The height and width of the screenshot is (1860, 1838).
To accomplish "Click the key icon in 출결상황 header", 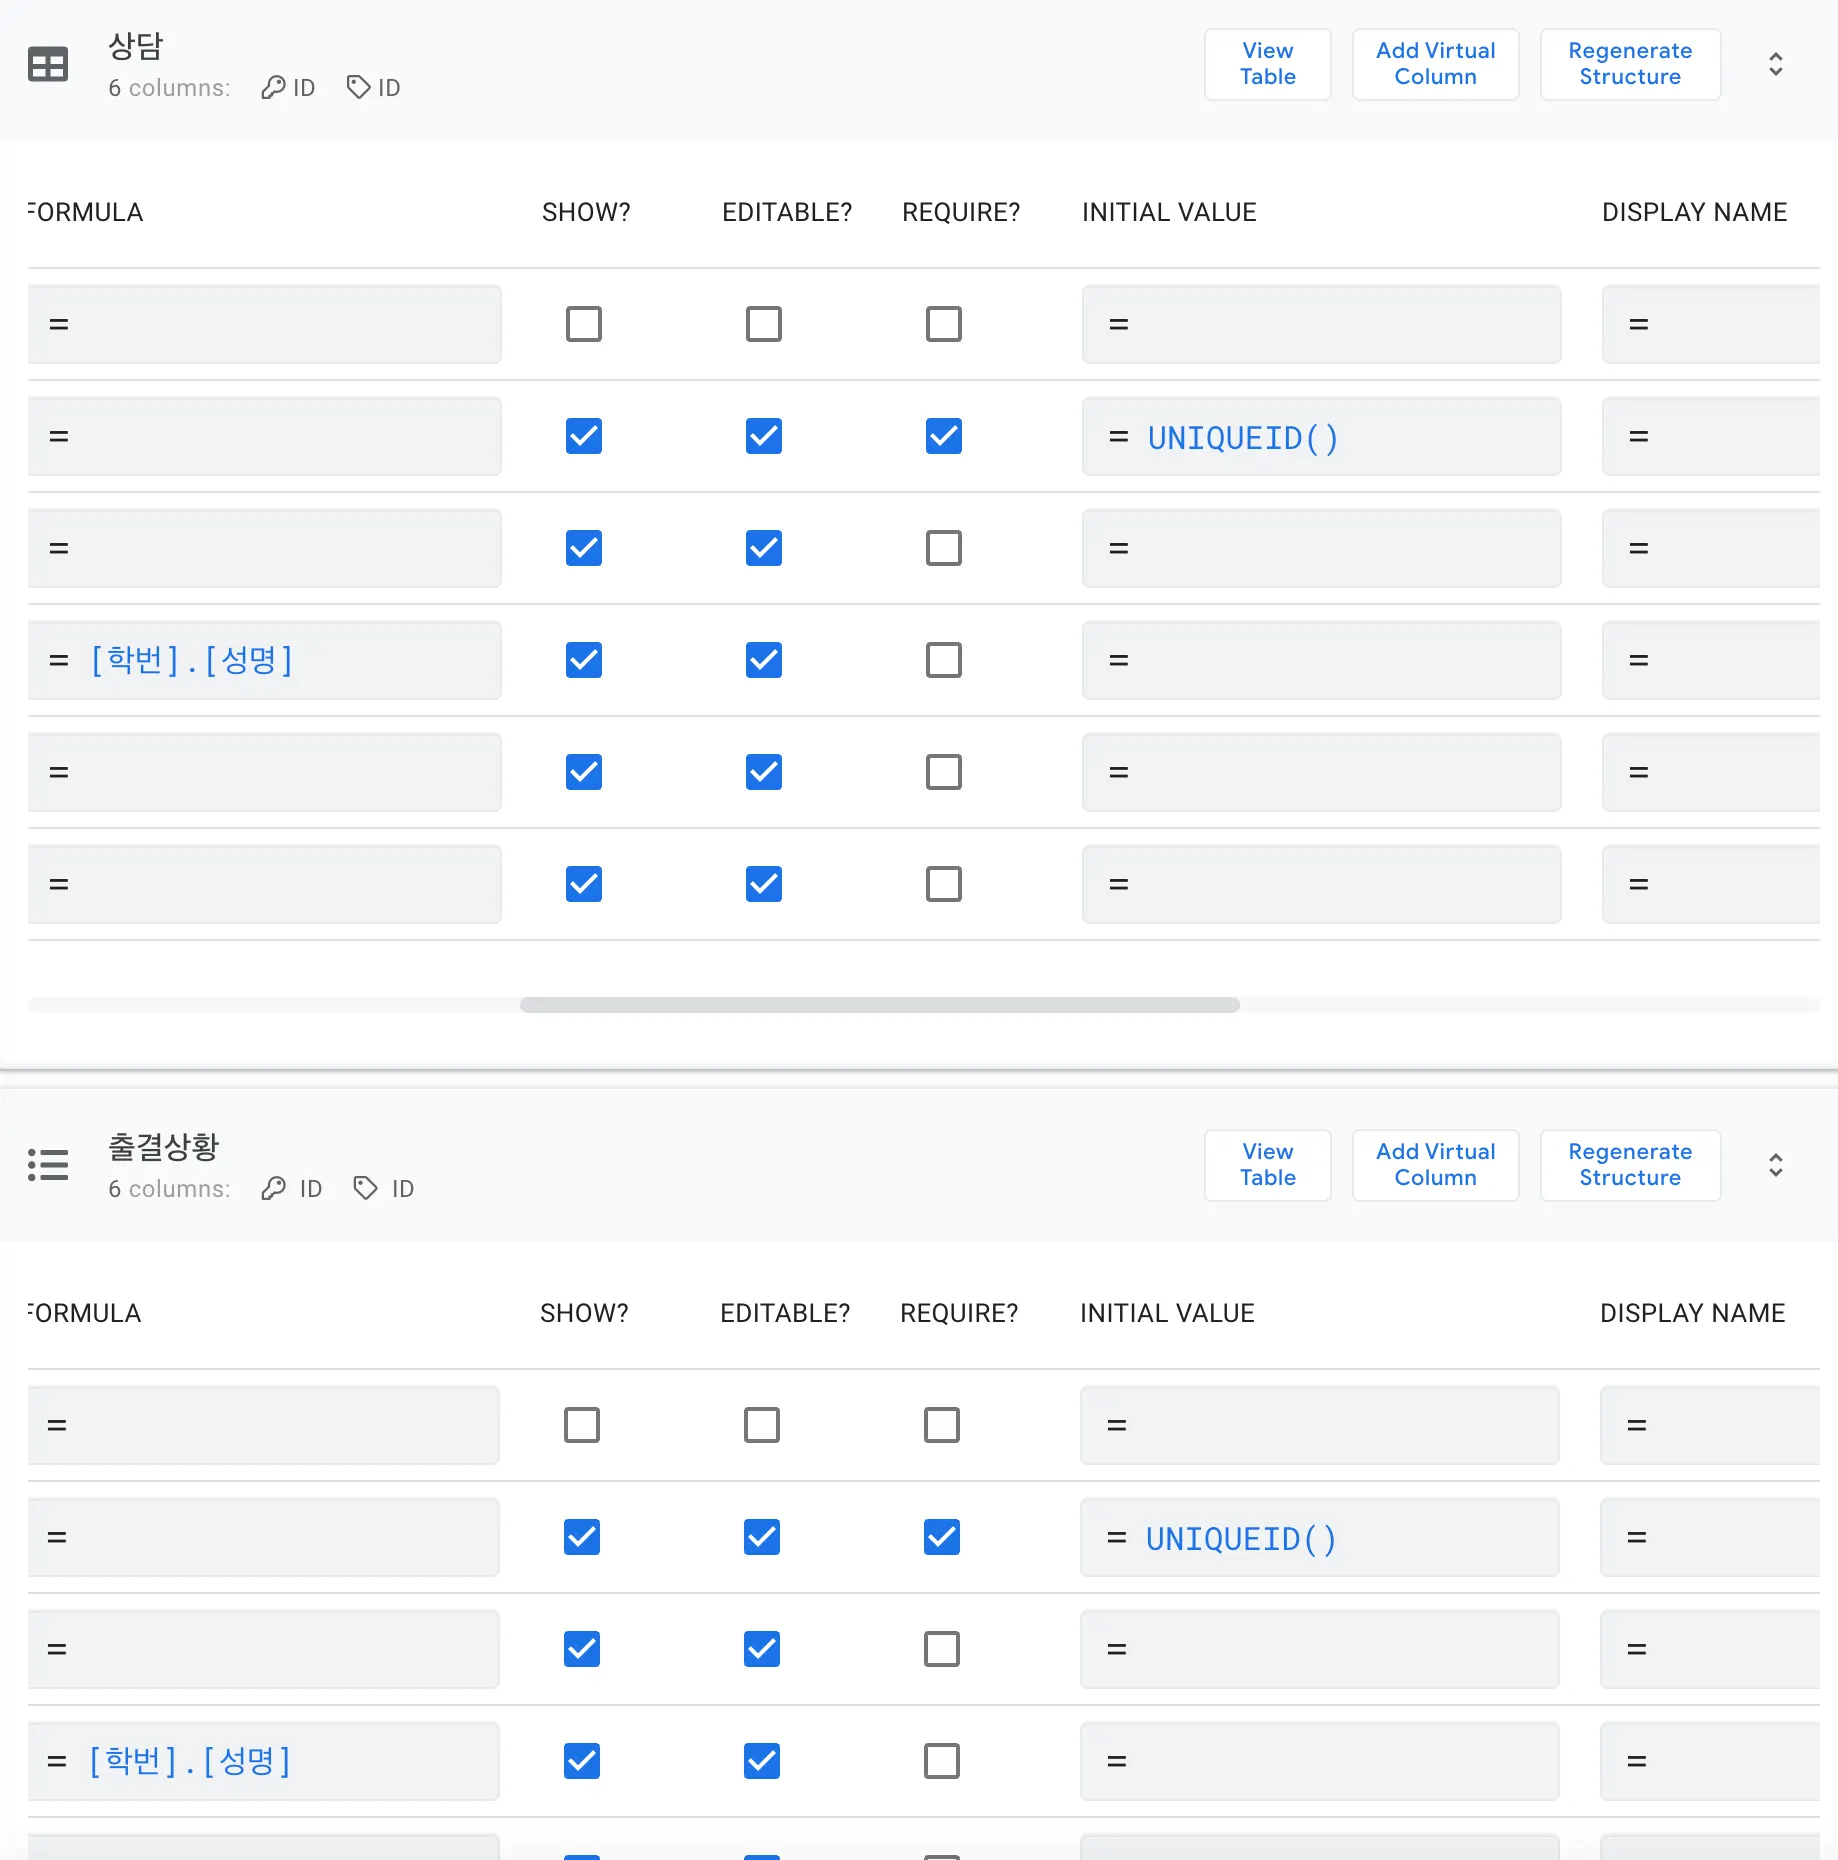I will pos(273,1189).
